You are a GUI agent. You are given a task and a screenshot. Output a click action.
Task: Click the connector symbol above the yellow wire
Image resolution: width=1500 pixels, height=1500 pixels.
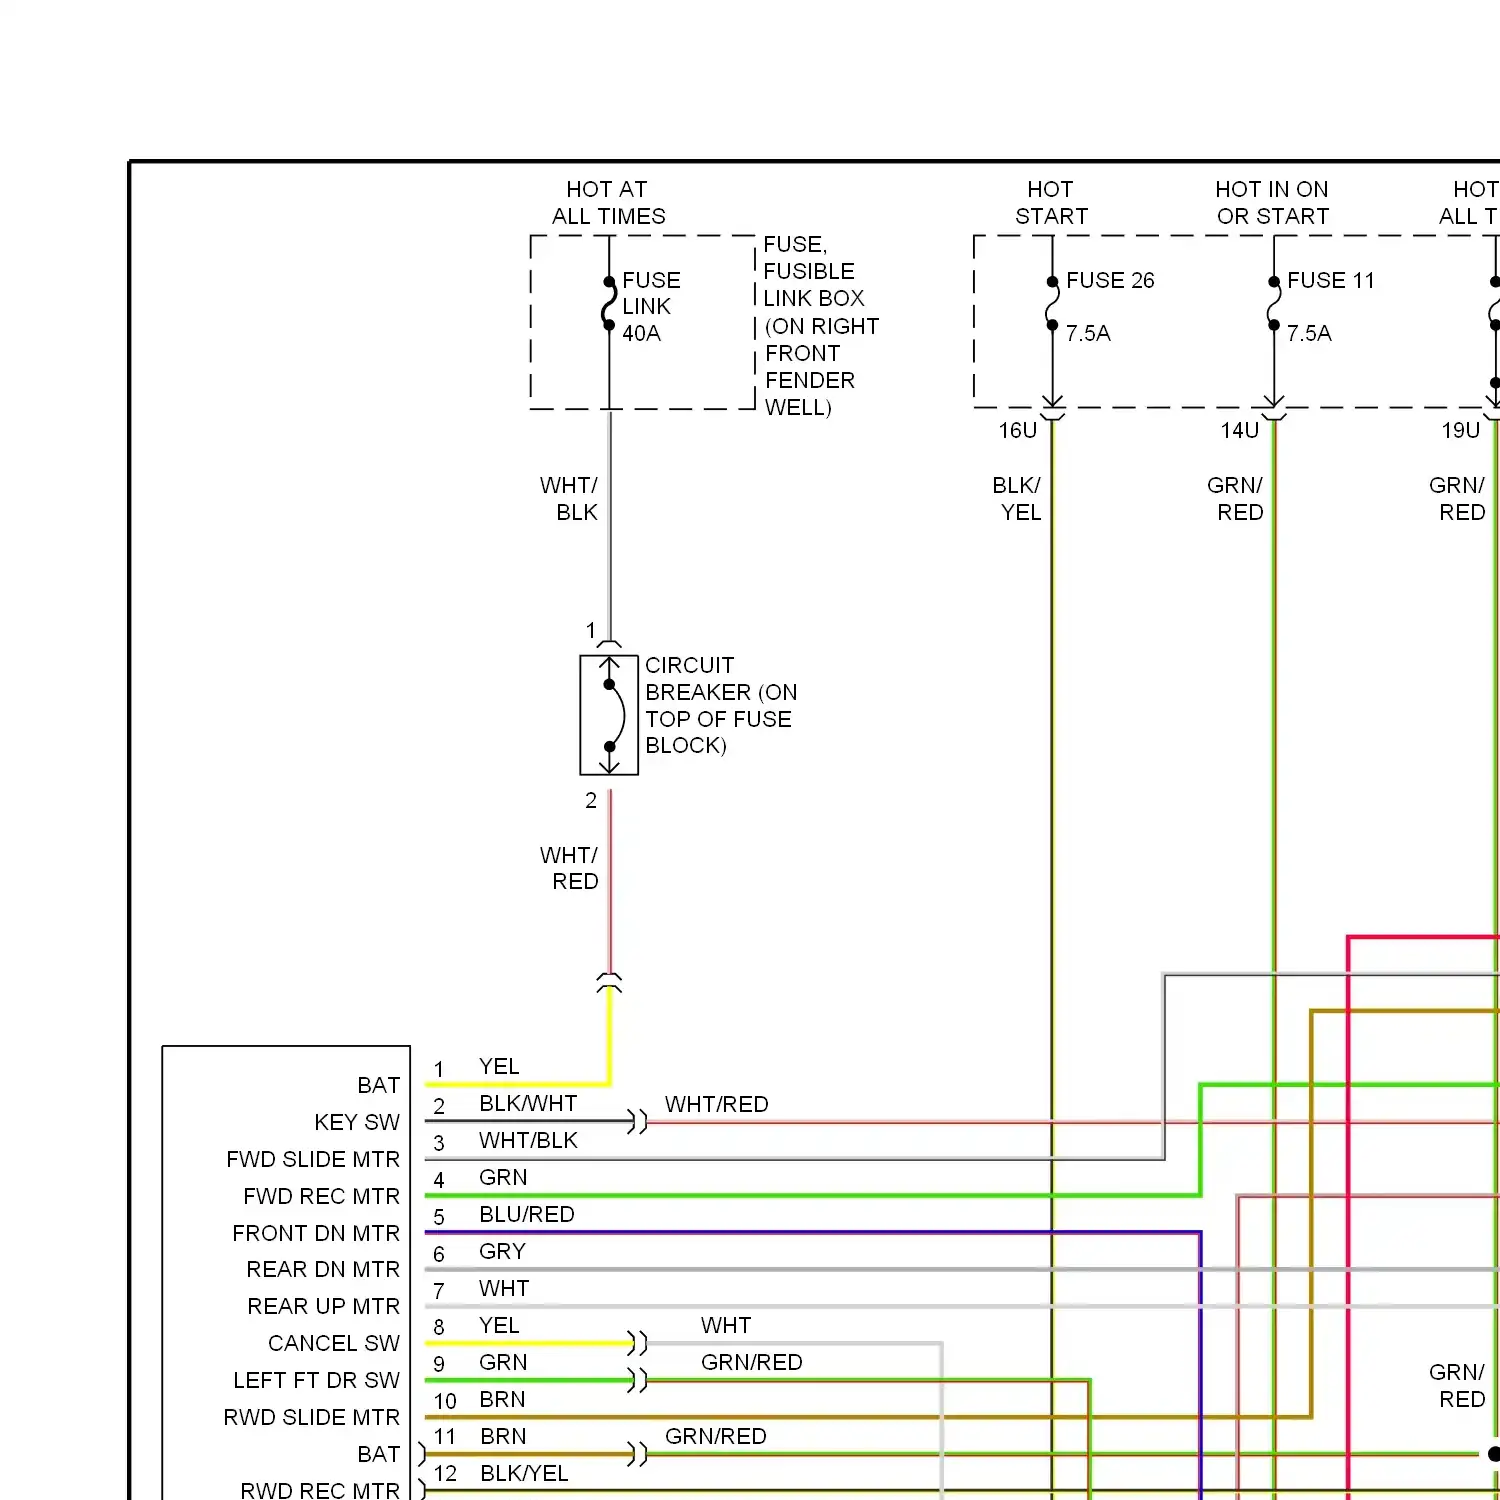[609, 982]
